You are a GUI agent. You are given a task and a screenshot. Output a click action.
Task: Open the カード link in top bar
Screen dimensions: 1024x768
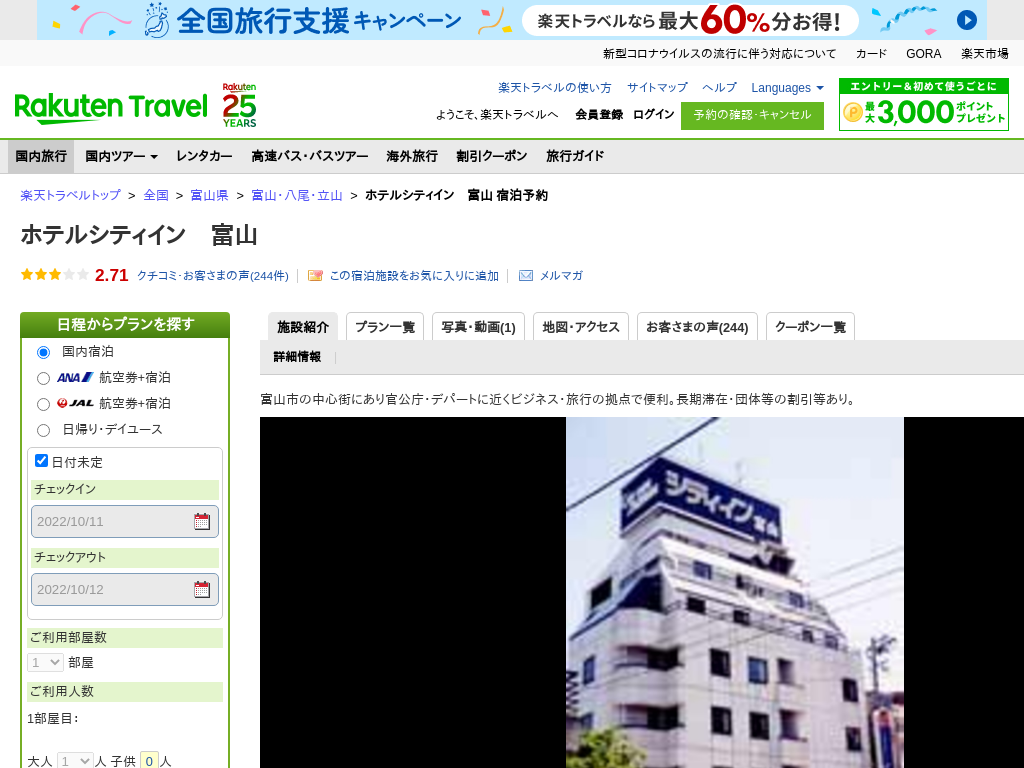pyautogui.click(x=871, y=54)
